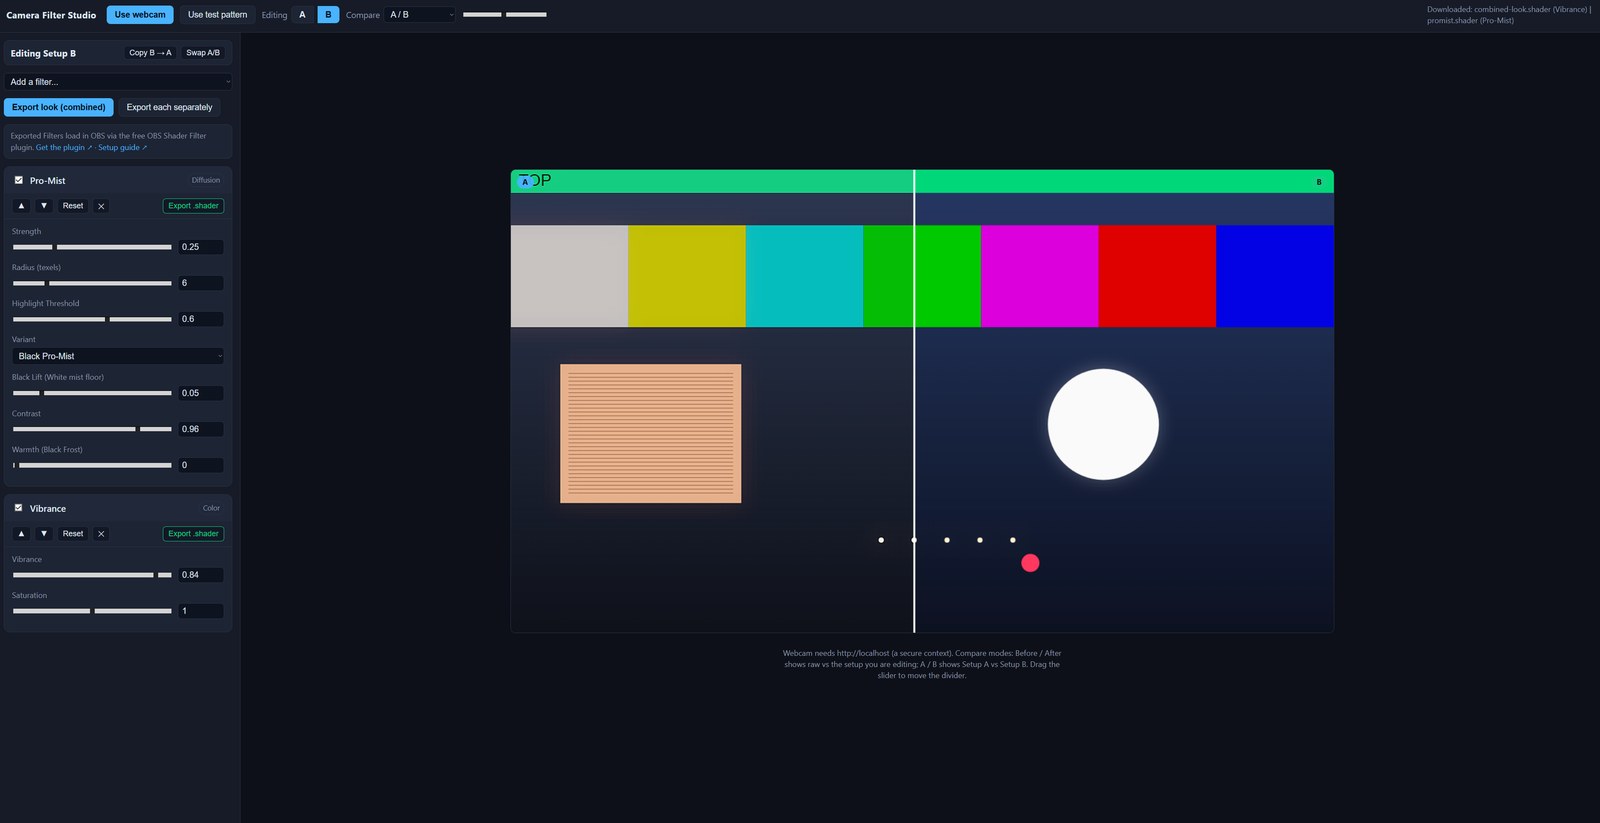Click the Black Lift value 0.05
This screenshot has height=823, width=1600.
tap(201, 393)
